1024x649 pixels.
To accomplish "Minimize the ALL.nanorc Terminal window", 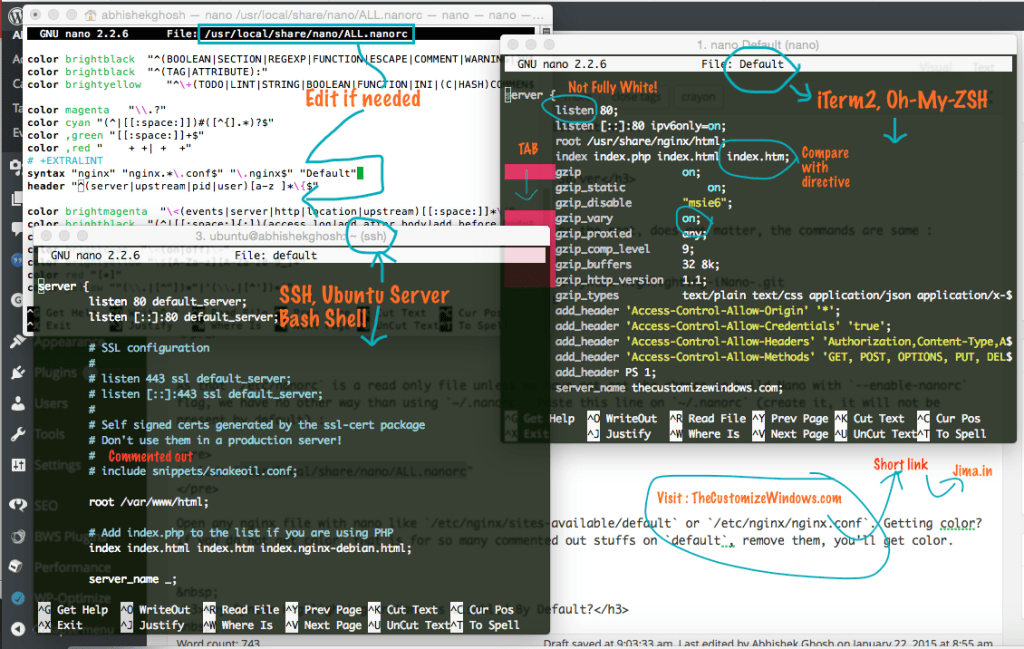I will click(x=54, y=14).
